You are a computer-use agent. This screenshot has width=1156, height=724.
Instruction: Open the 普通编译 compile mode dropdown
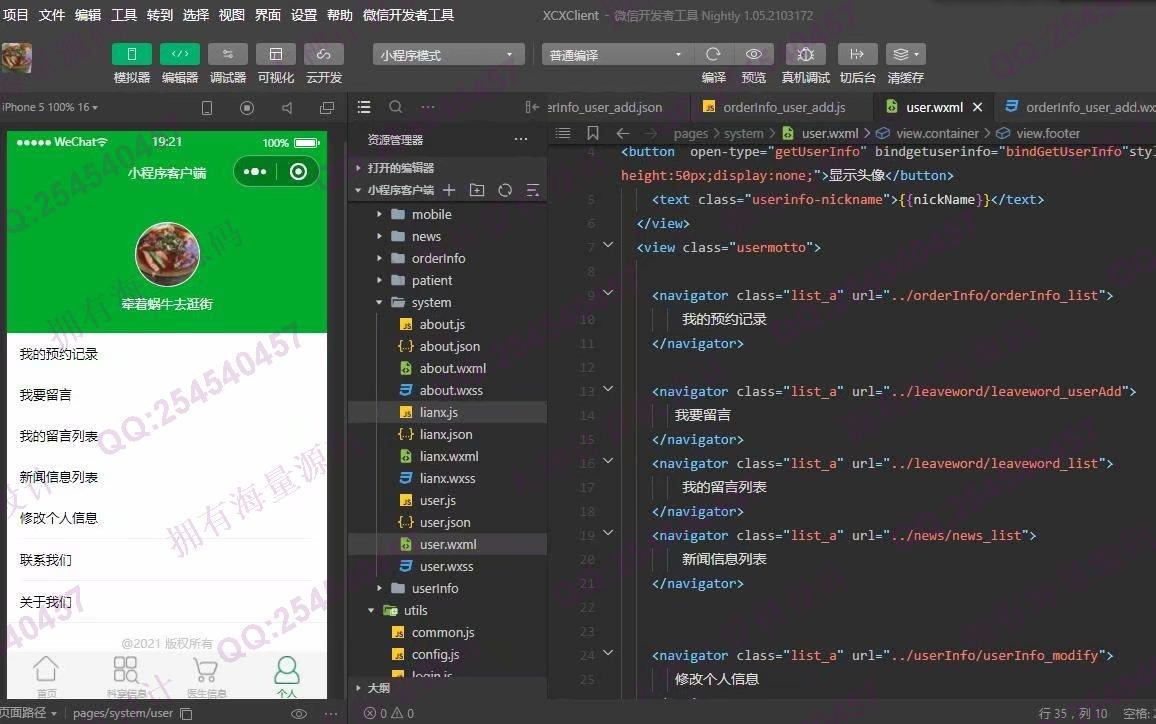(x=617, y=55)
